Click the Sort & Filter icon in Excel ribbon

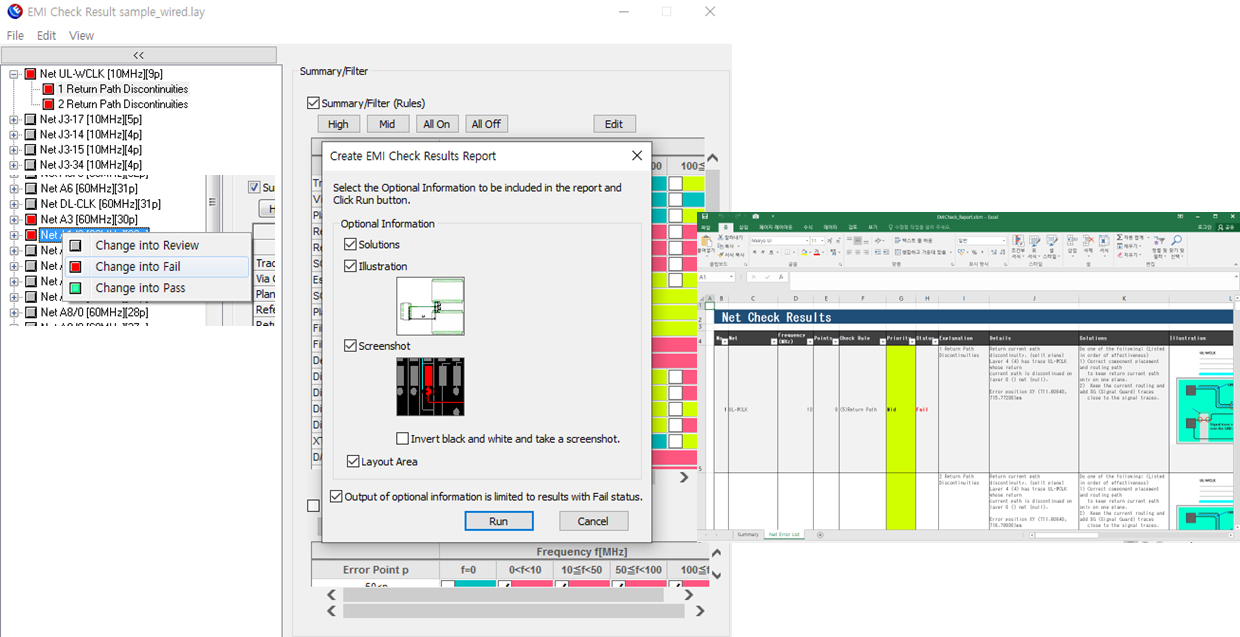tap(1157, 241)
